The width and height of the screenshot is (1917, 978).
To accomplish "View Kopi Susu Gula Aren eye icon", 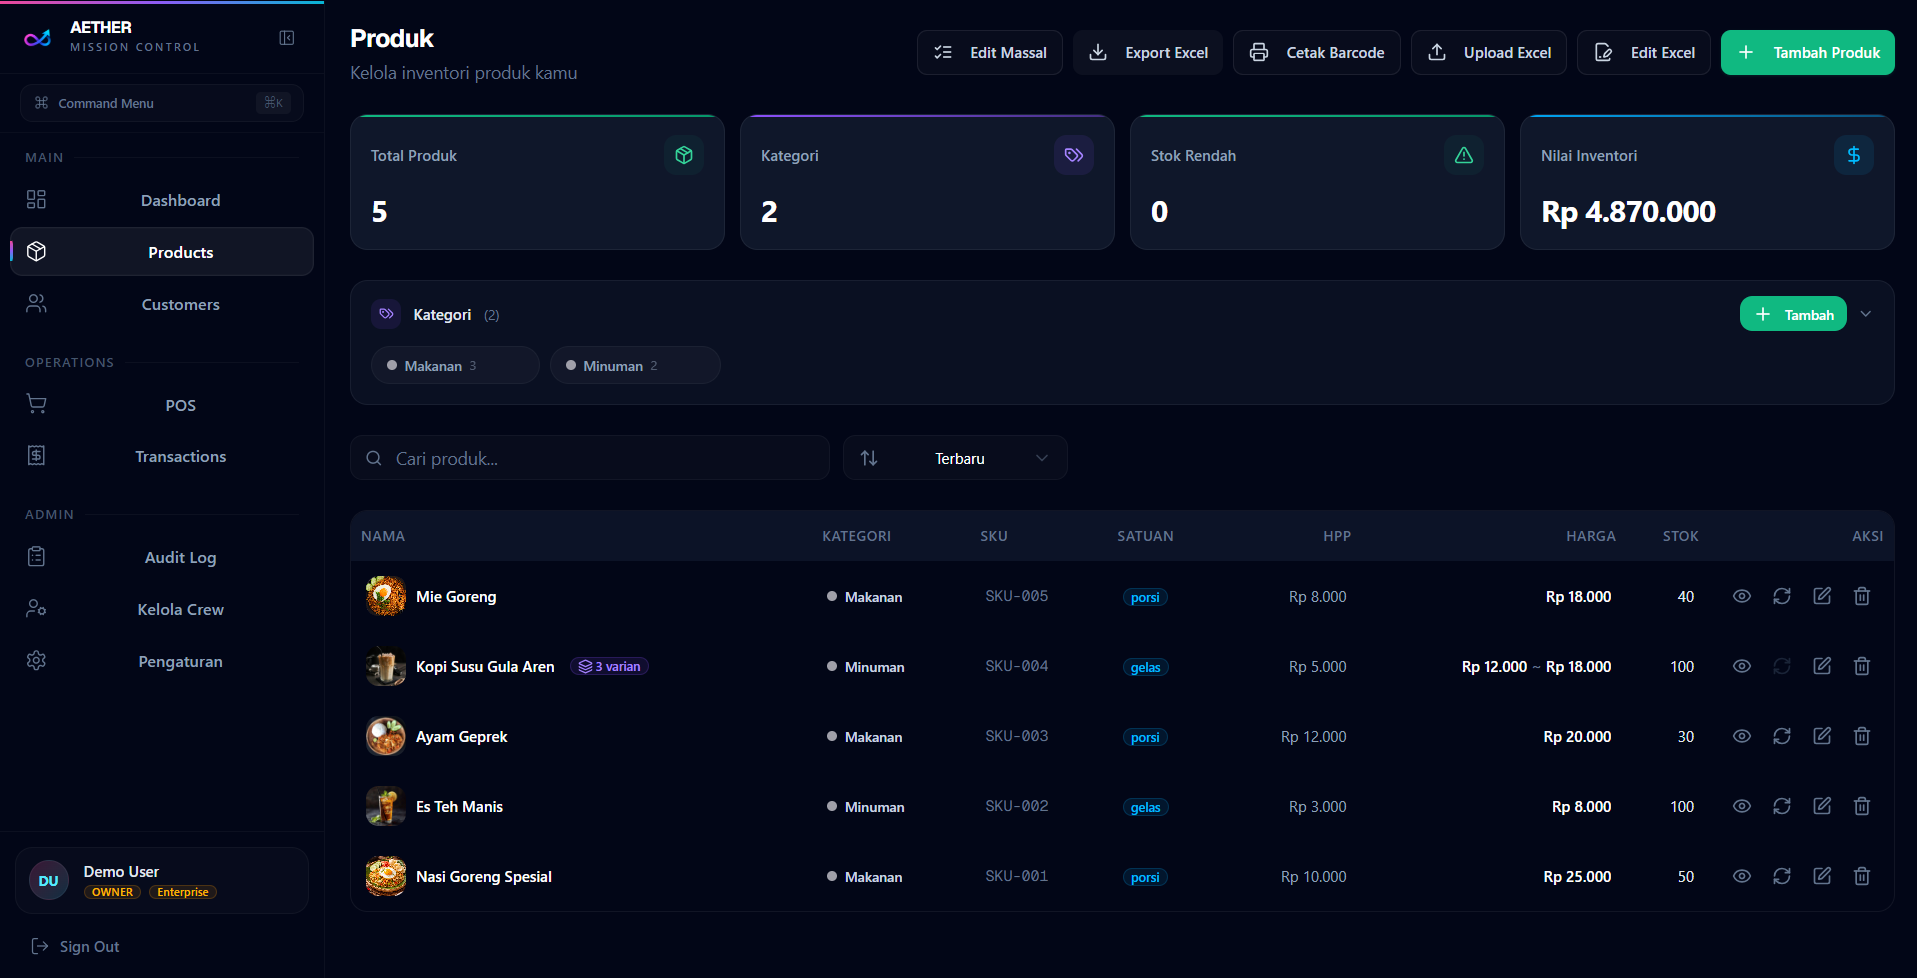I will pyautogui.click(x=1742, y=666).
